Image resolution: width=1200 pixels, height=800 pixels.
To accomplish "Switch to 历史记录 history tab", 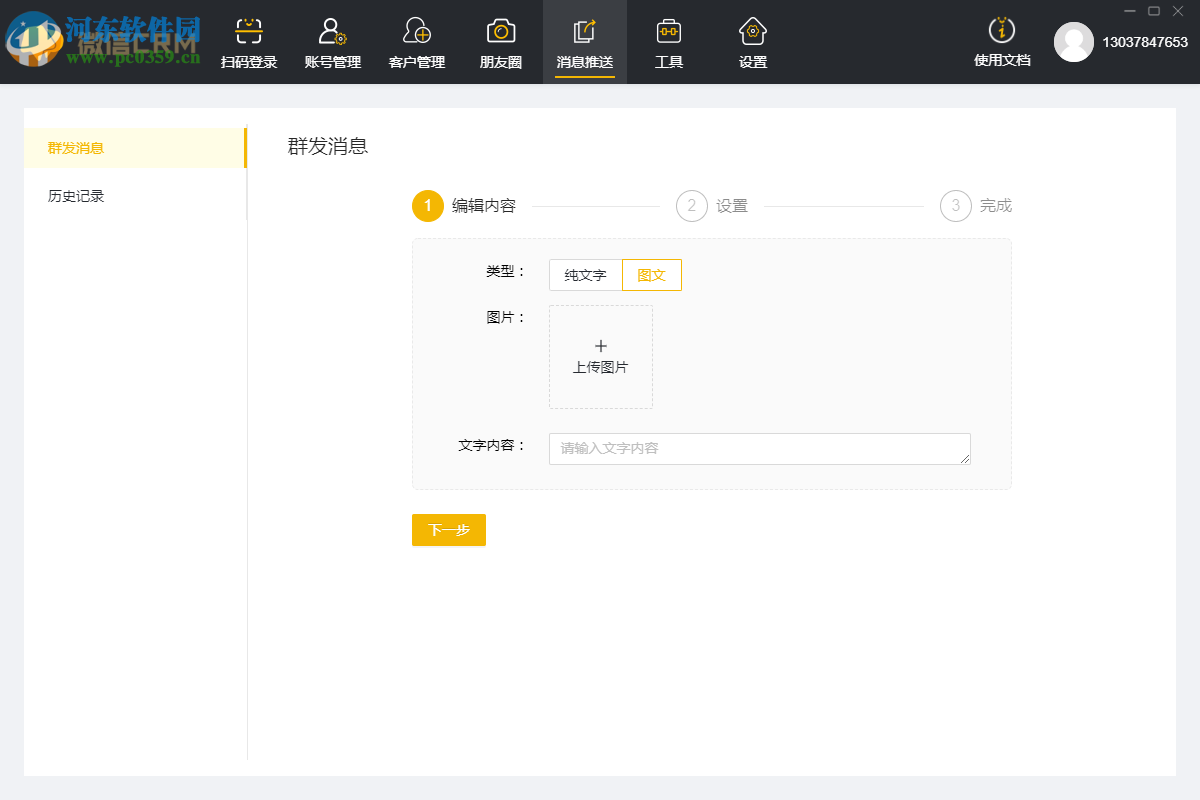I will pyautogui.click(x=75, y=195).
